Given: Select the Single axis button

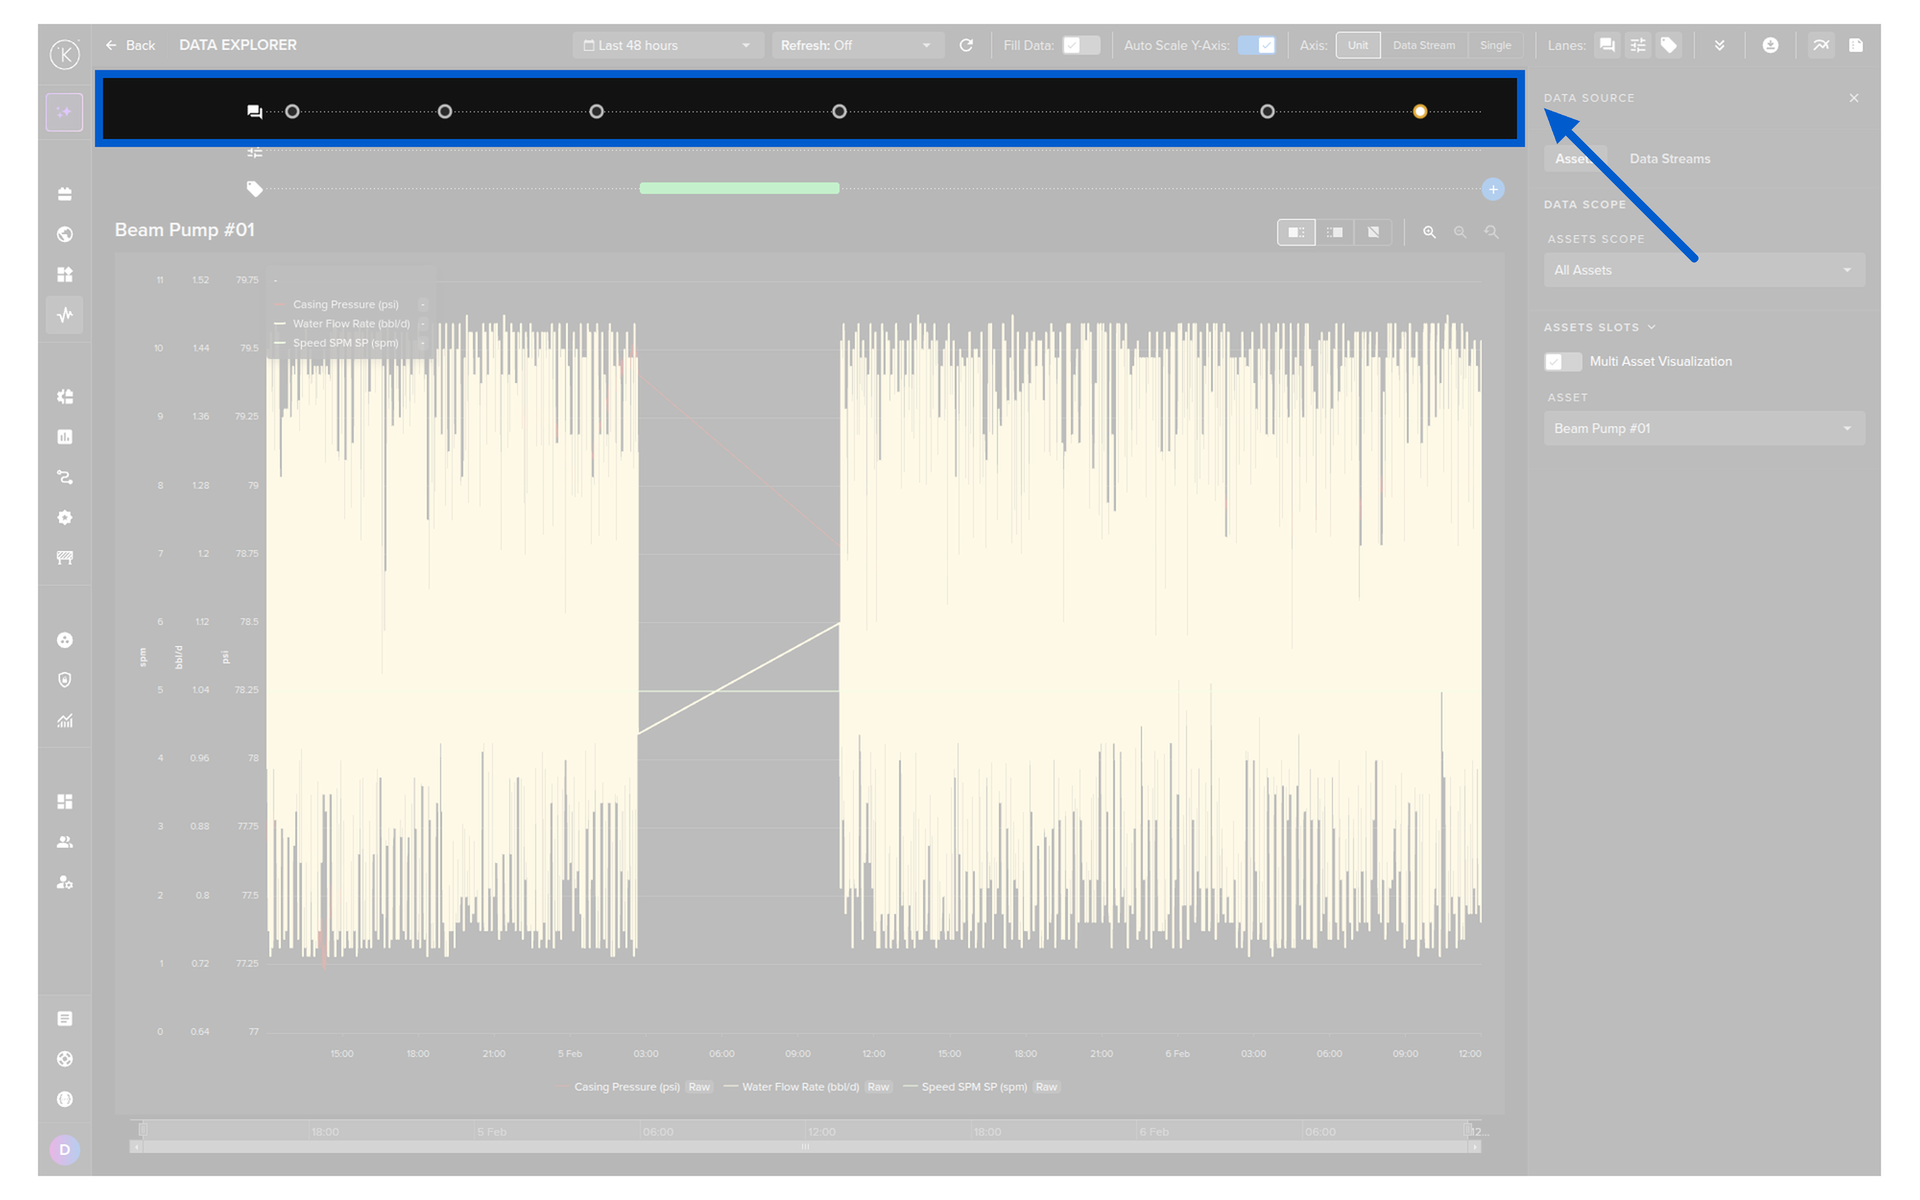Looking at the screenshot, I should (1495, 45).
